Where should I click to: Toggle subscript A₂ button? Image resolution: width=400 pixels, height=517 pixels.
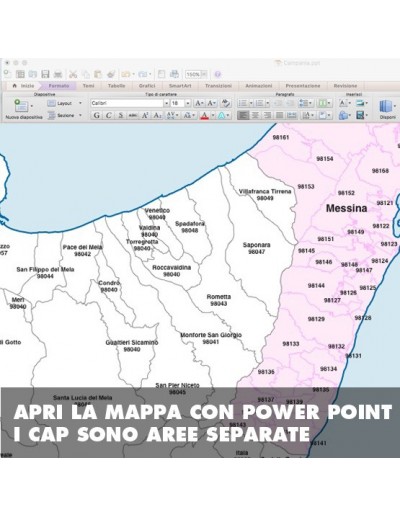coord(157,115)
